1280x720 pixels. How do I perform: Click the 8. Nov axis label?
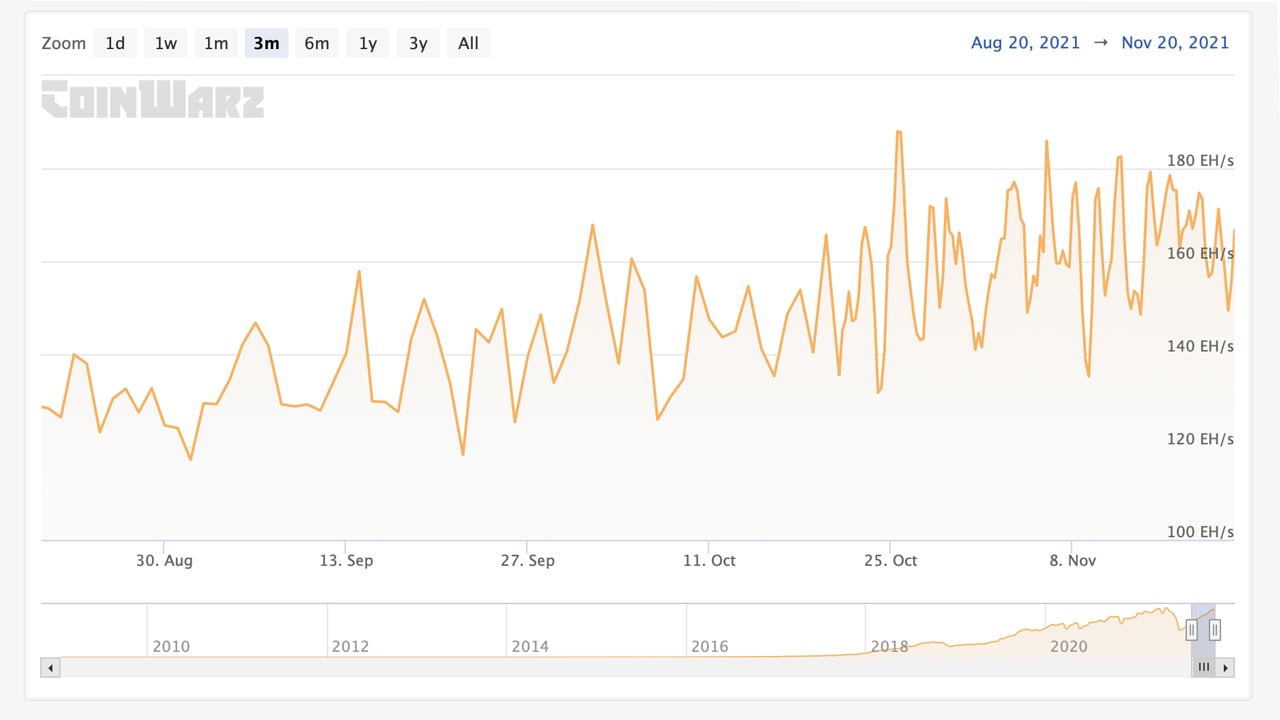pos(1072,561)
